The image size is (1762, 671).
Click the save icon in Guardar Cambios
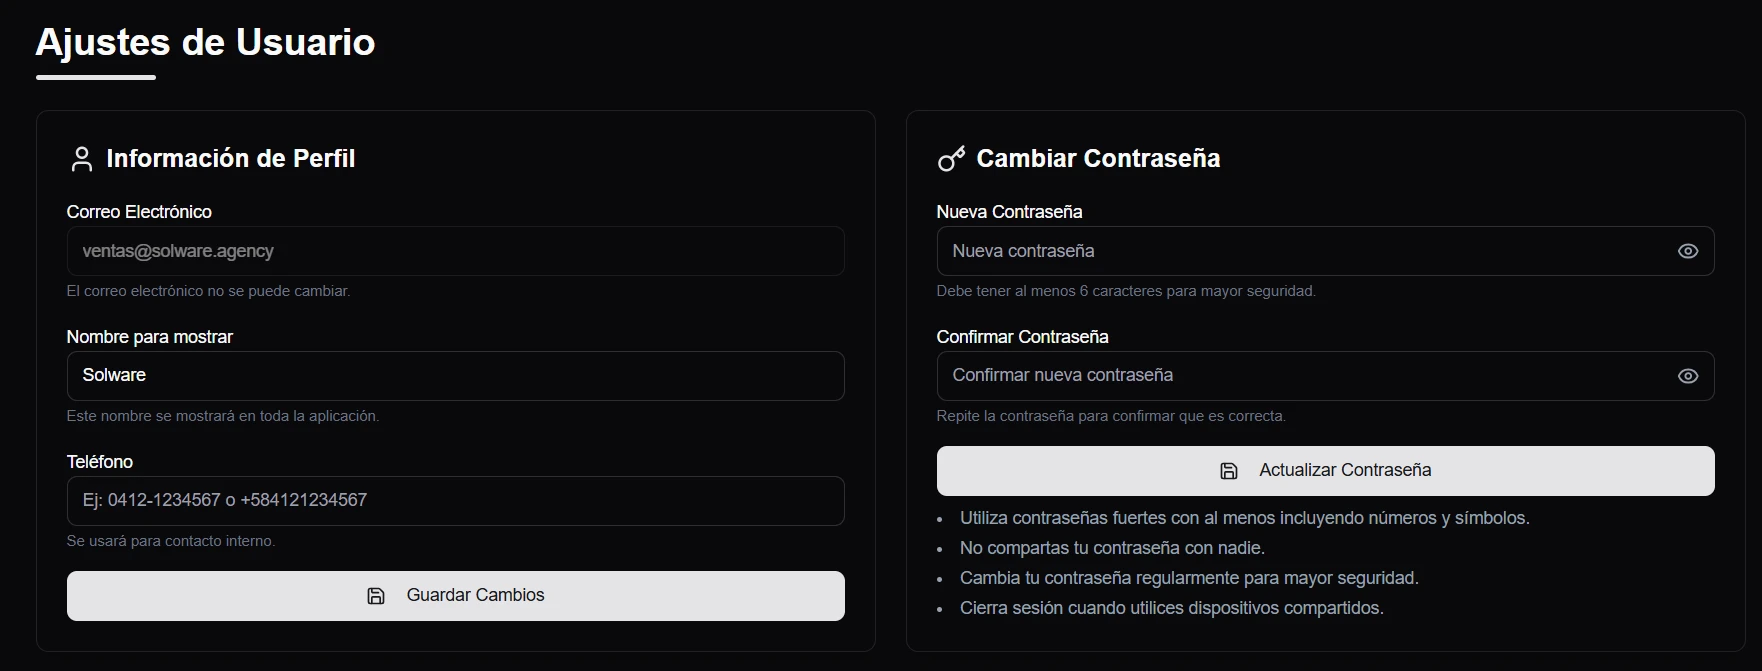[x=376, y=596]
